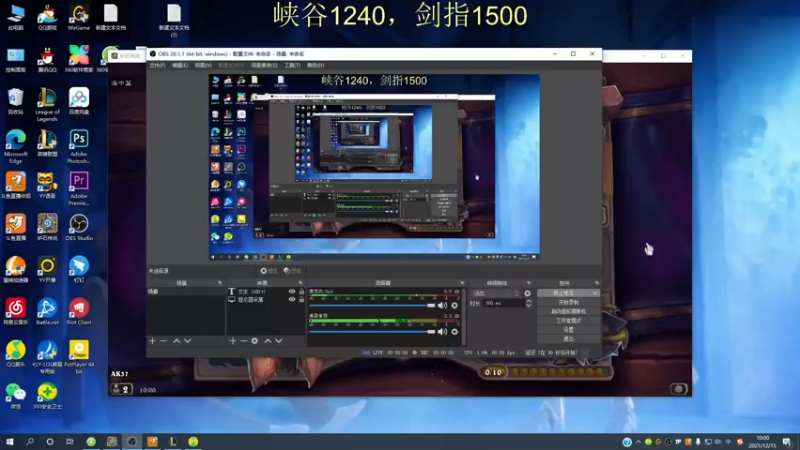This screenshot has width=800, height=450.
Task: Lock the display capture source
Action: 302,299
